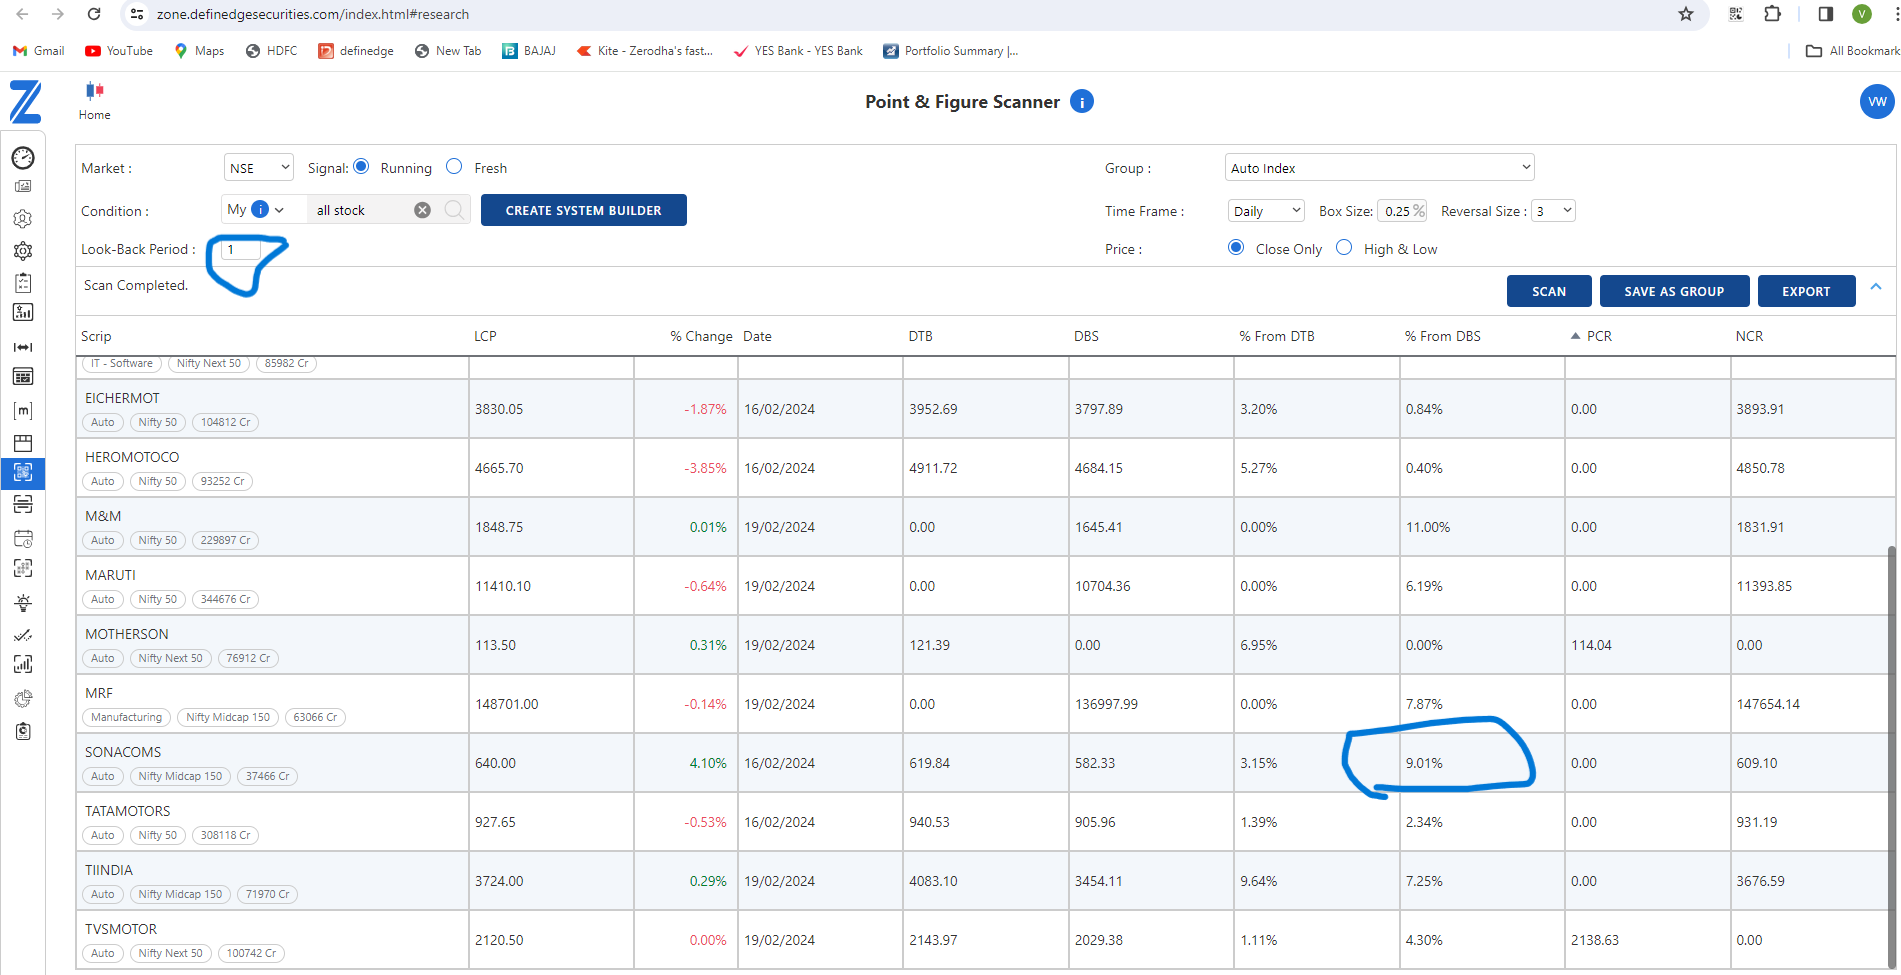Open the browser extensions puzzle icon

[x=1773, y=14]
